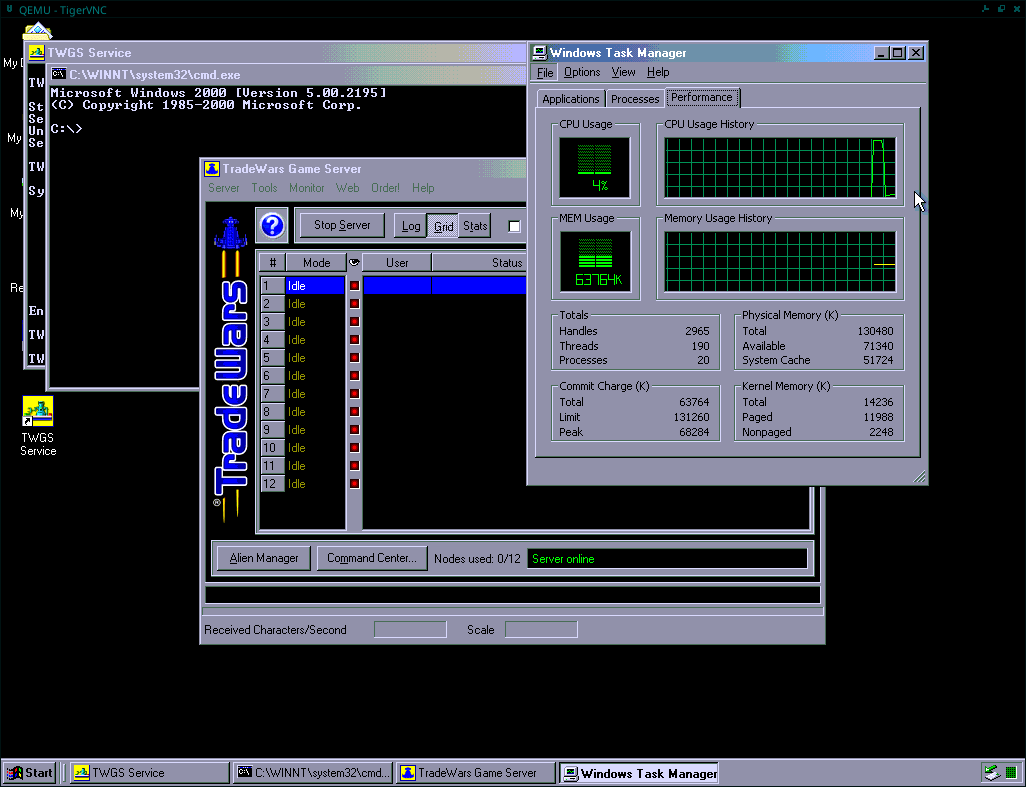Click the Command Center... button
Viewport: 1026px width, 787px height.
(372, 558)
